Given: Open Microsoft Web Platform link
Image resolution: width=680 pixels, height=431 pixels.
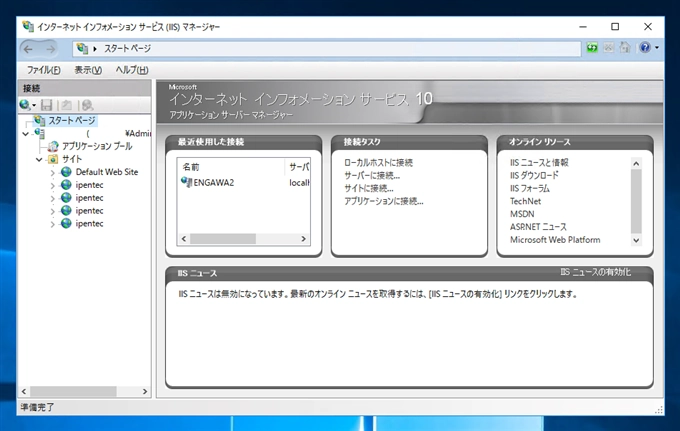Looking at the screenshot, I should [555, 240].
